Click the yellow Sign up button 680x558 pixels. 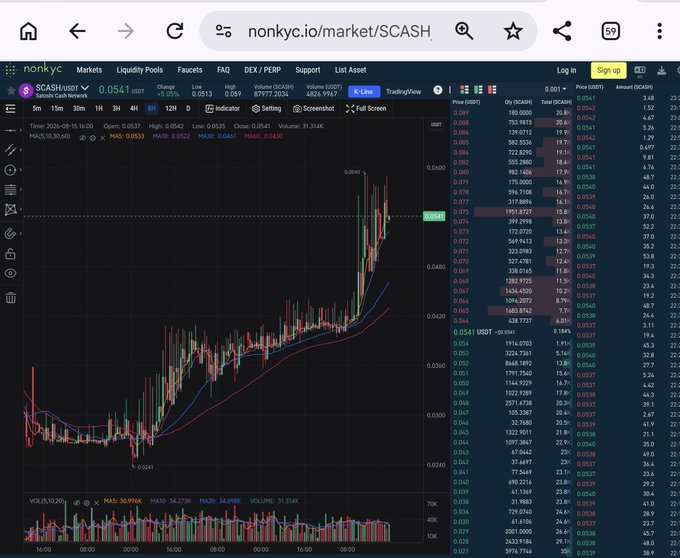[608, 70]
